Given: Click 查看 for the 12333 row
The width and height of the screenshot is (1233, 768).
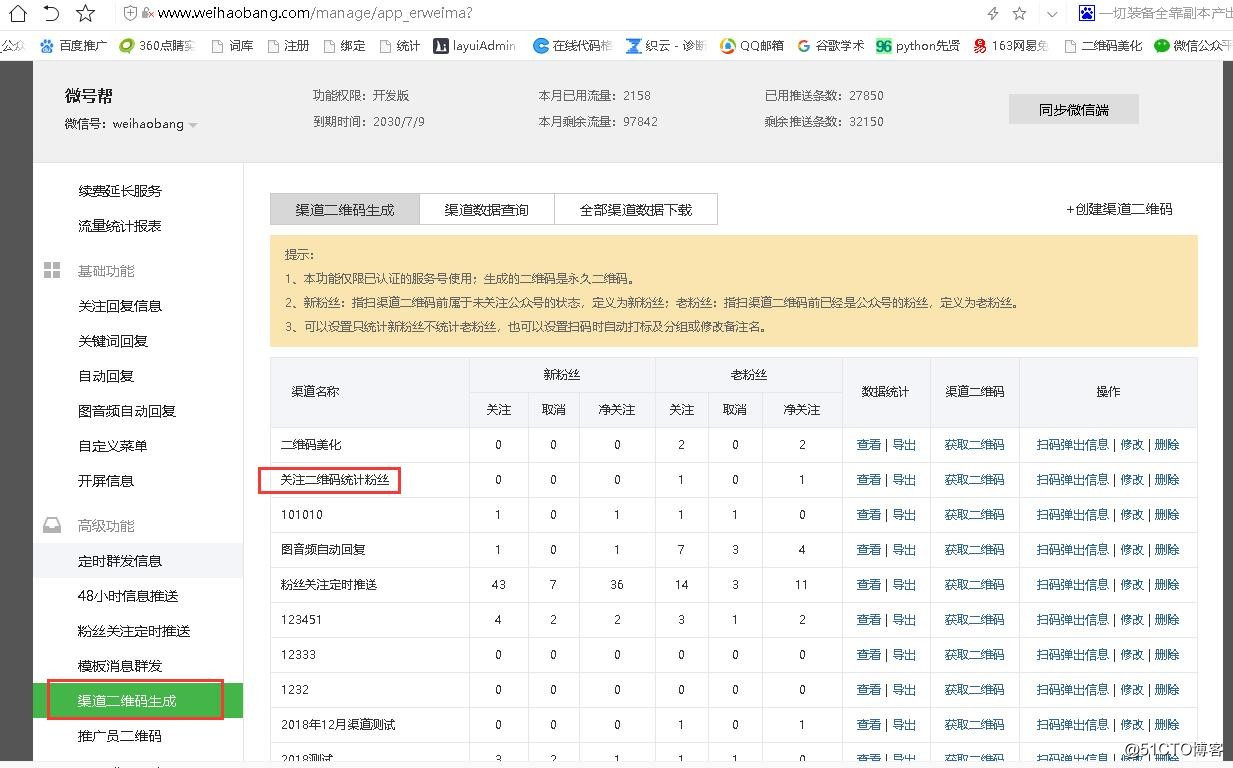Looking at the screenshot, I should point(869,655).
